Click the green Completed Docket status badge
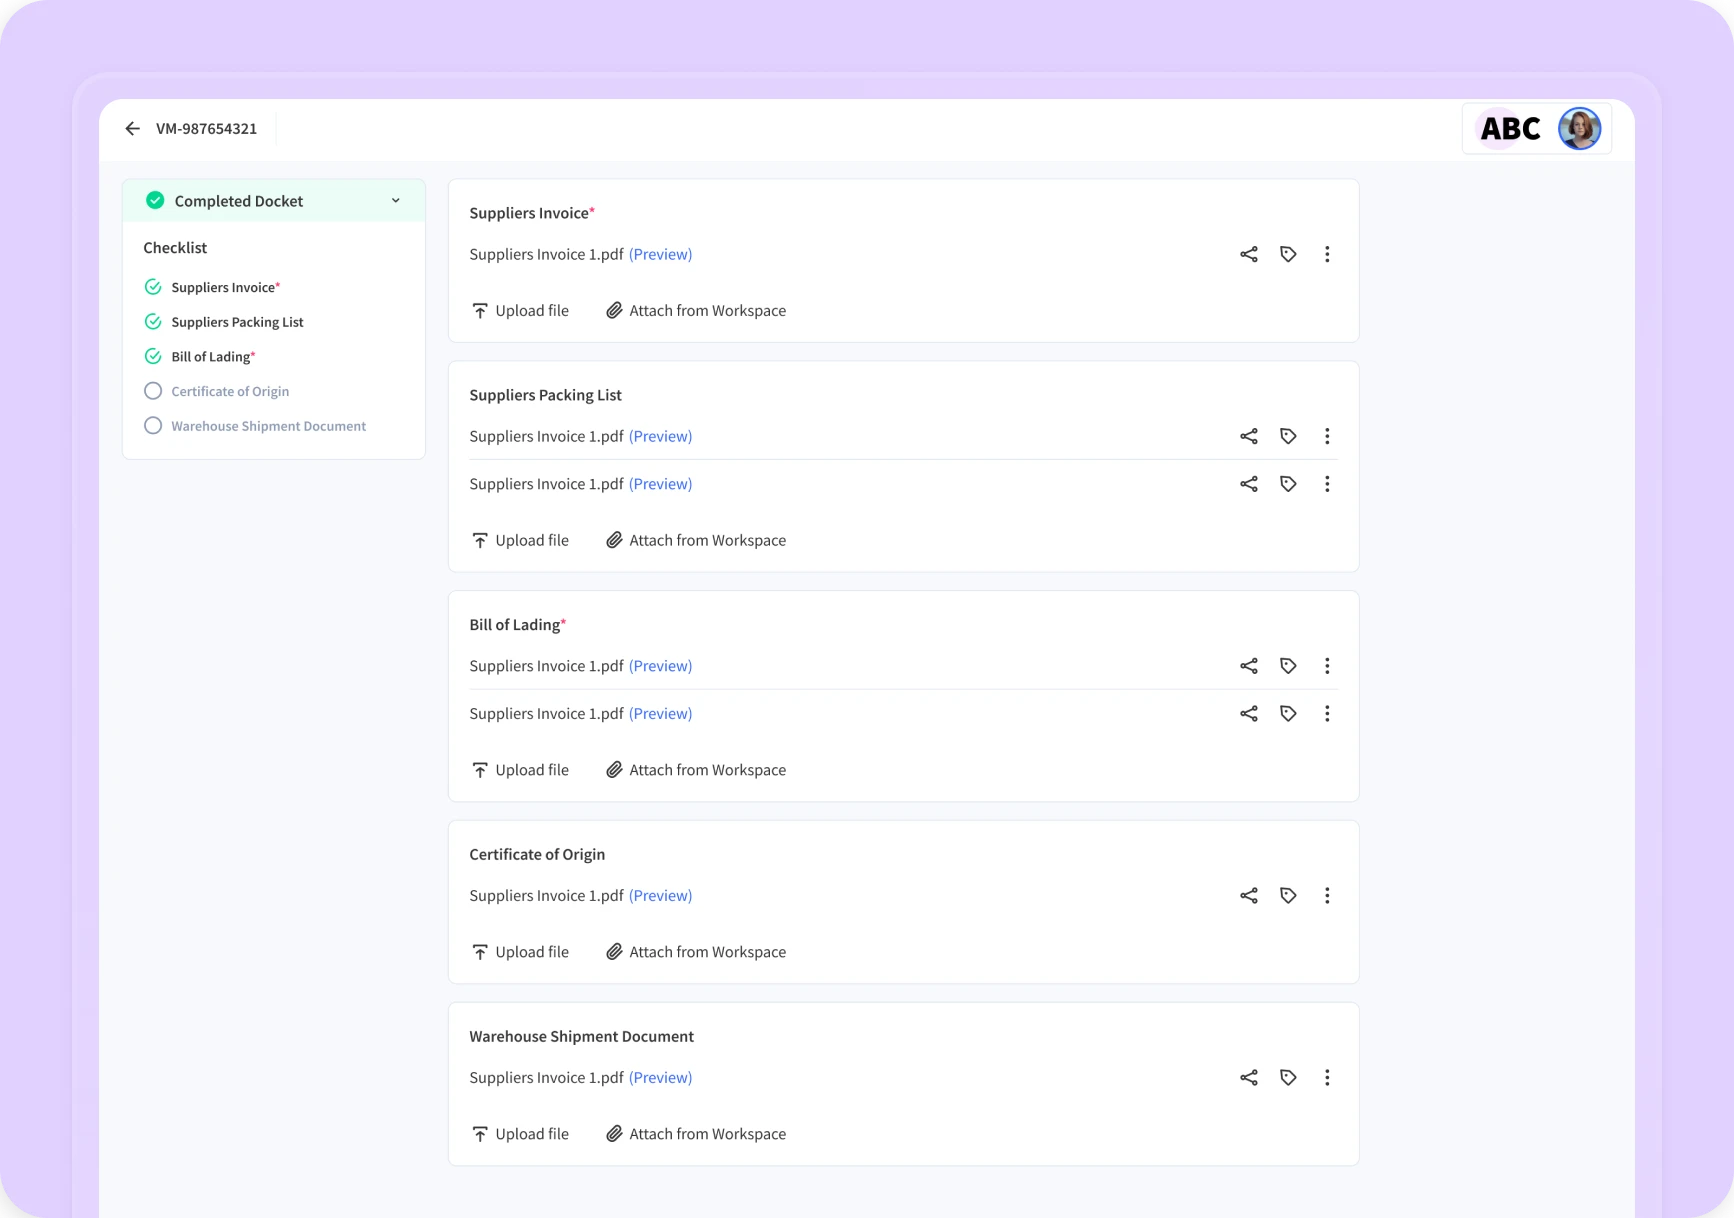Viewport: 1734px width, 1218px height. coord(155,200)
